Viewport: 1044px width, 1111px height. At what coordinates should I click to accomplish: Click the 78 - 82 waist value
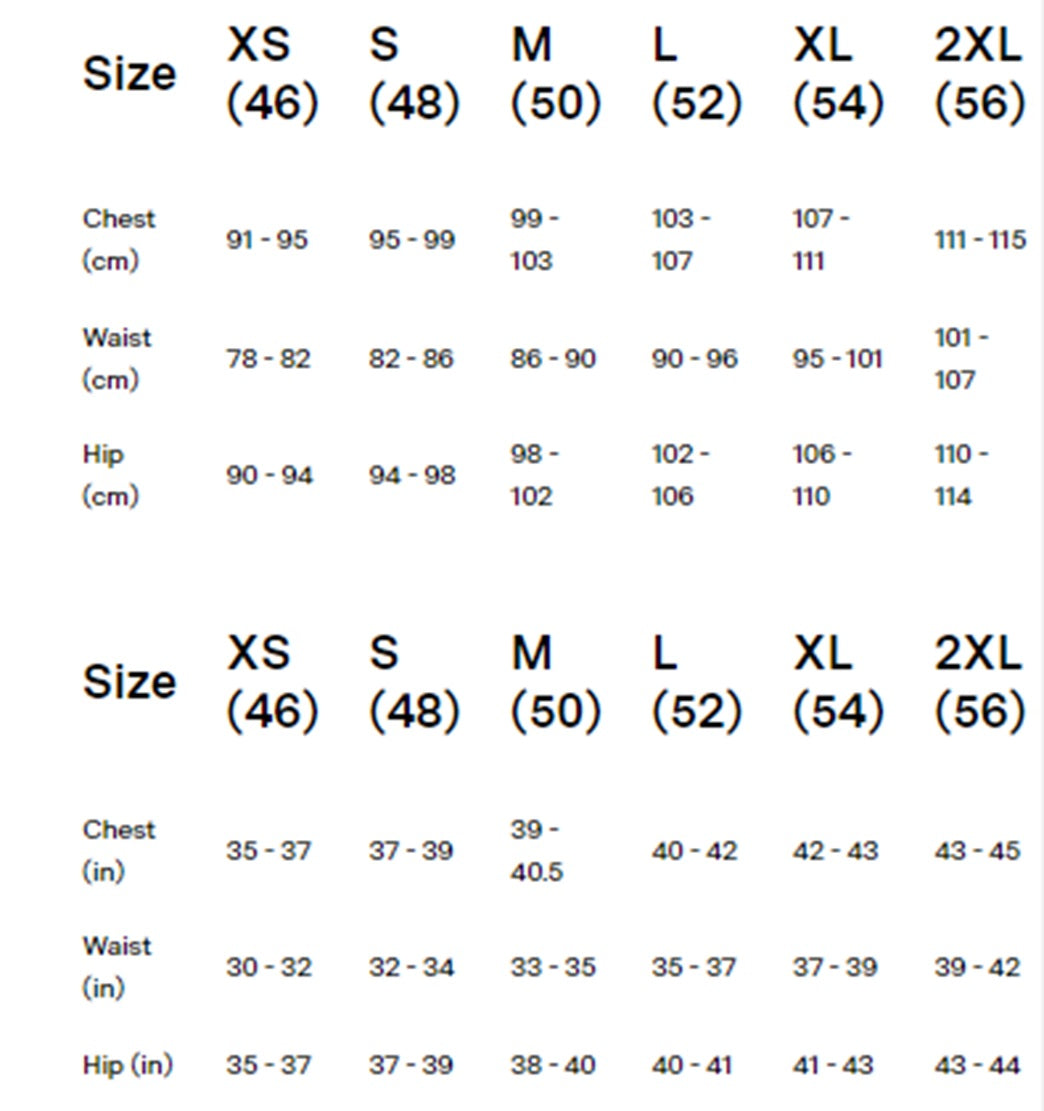click(x=268, y=358)
